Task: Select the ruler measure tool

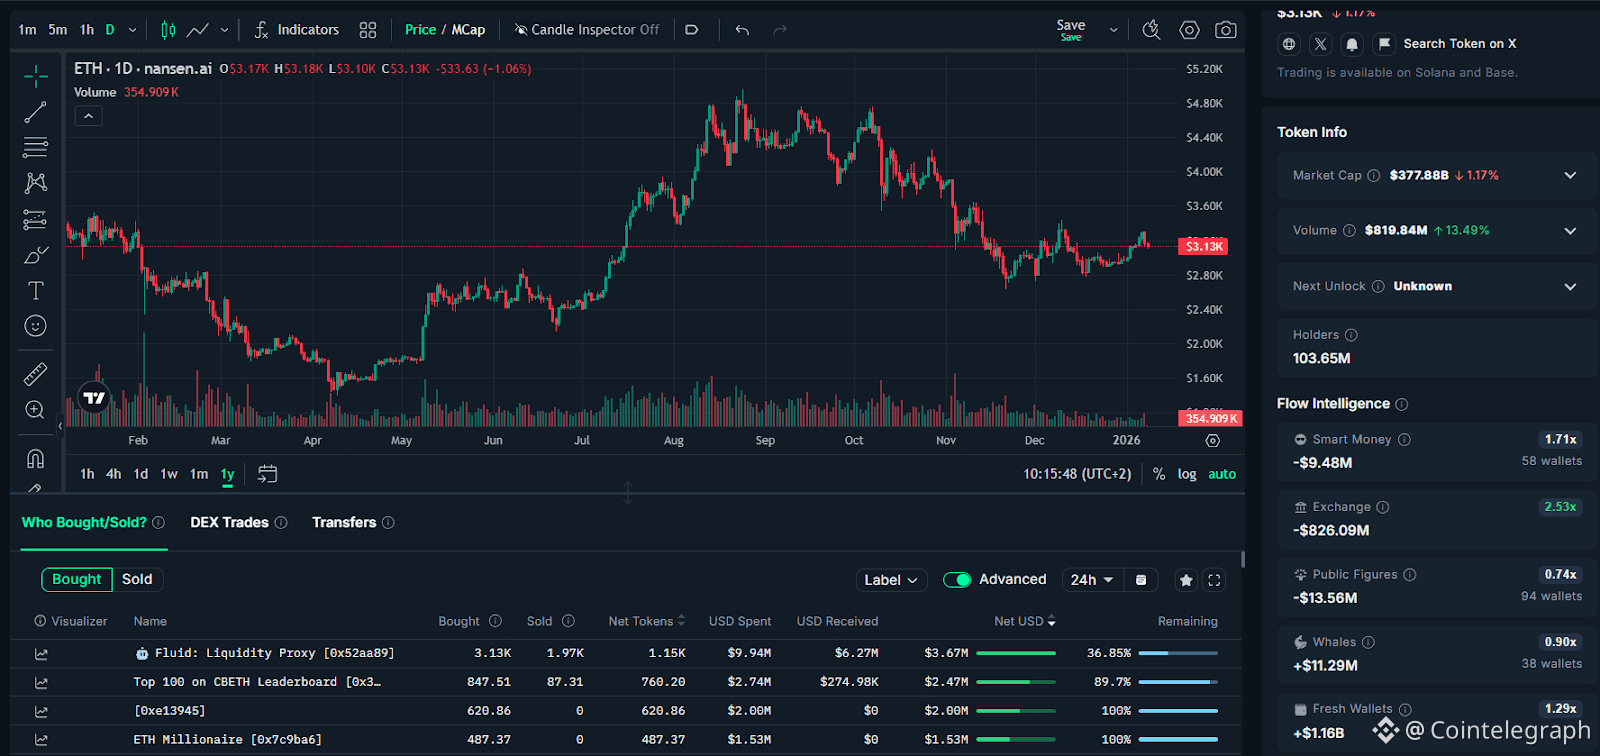Action: [36, 374]
